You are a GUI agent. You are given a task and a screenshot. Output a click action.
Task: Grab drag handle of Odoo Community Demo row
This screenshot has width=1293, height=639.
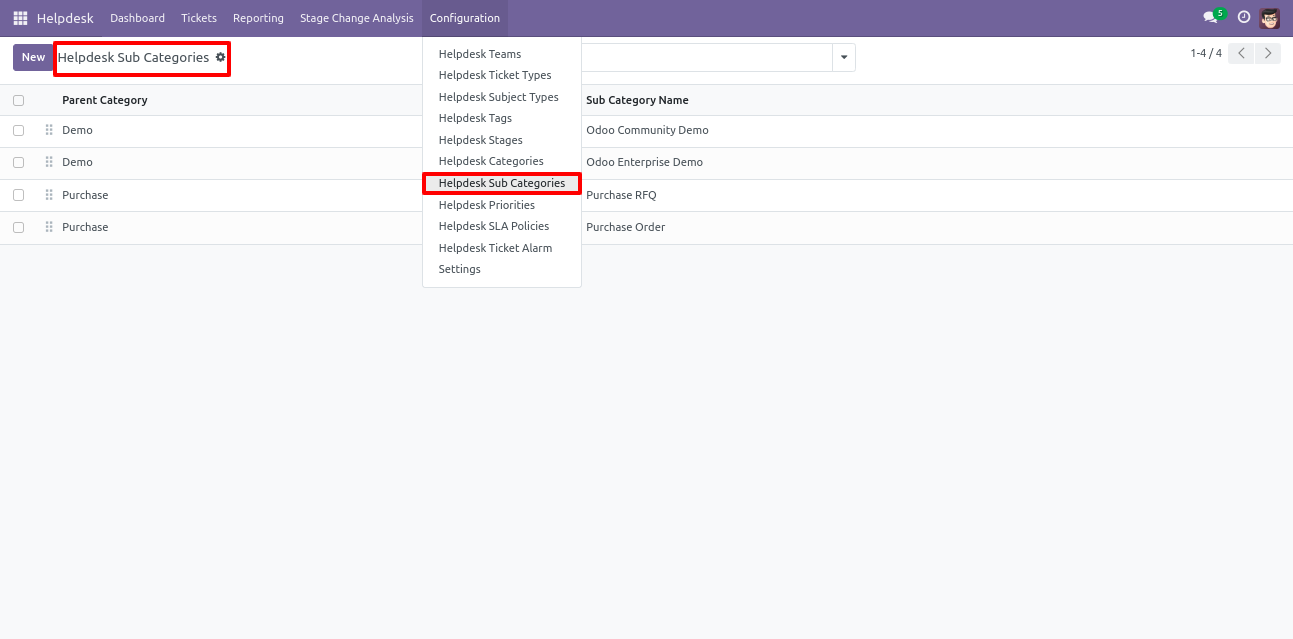(49, 130)
